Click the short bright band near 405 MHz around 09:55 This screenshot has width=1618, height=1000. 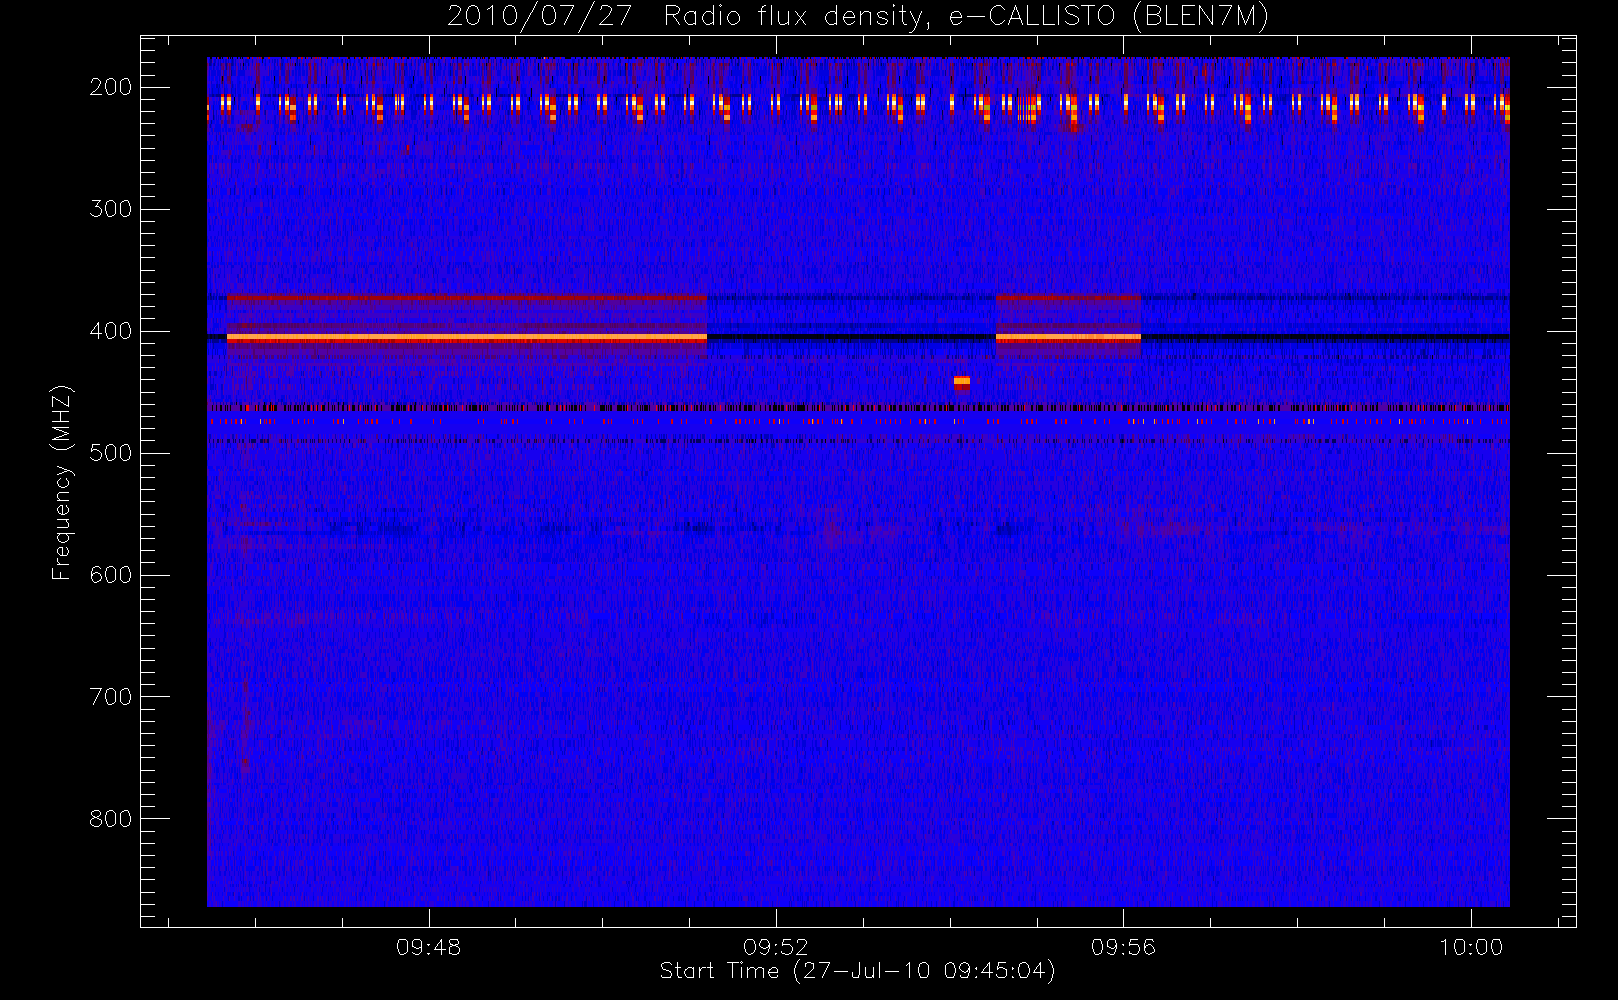[x=1068, y=338]
